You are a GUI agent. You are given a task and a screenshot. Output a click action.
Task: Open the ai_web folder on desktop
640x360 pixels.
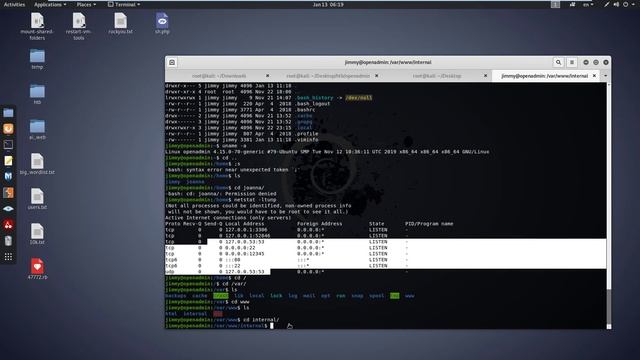point(37,129)
